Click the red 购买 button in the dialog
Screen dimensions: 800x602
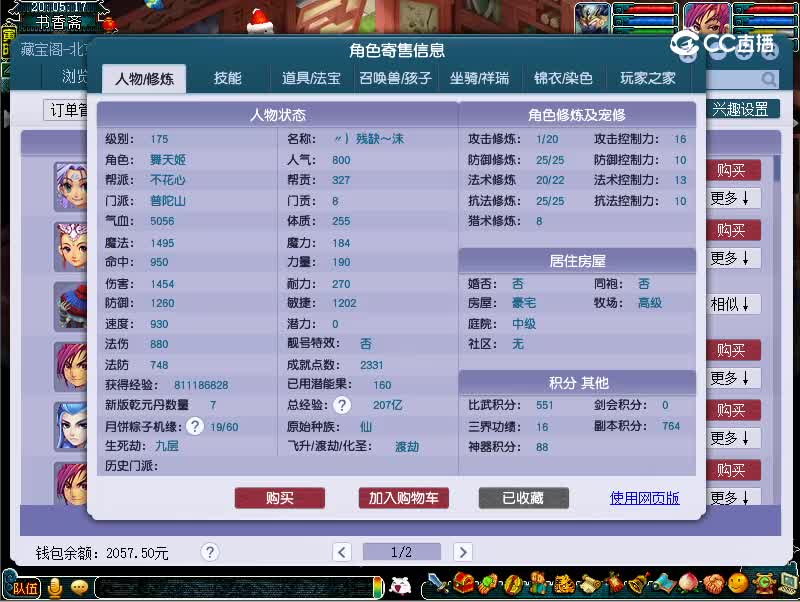(280, 498)
